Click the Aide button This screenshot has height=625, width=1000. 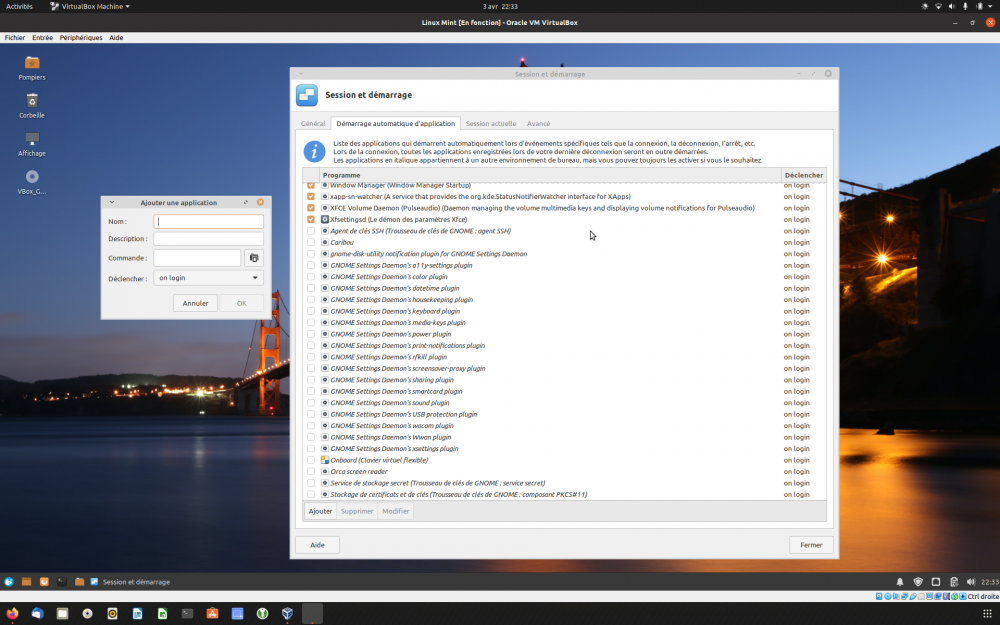tap(317, 545)
